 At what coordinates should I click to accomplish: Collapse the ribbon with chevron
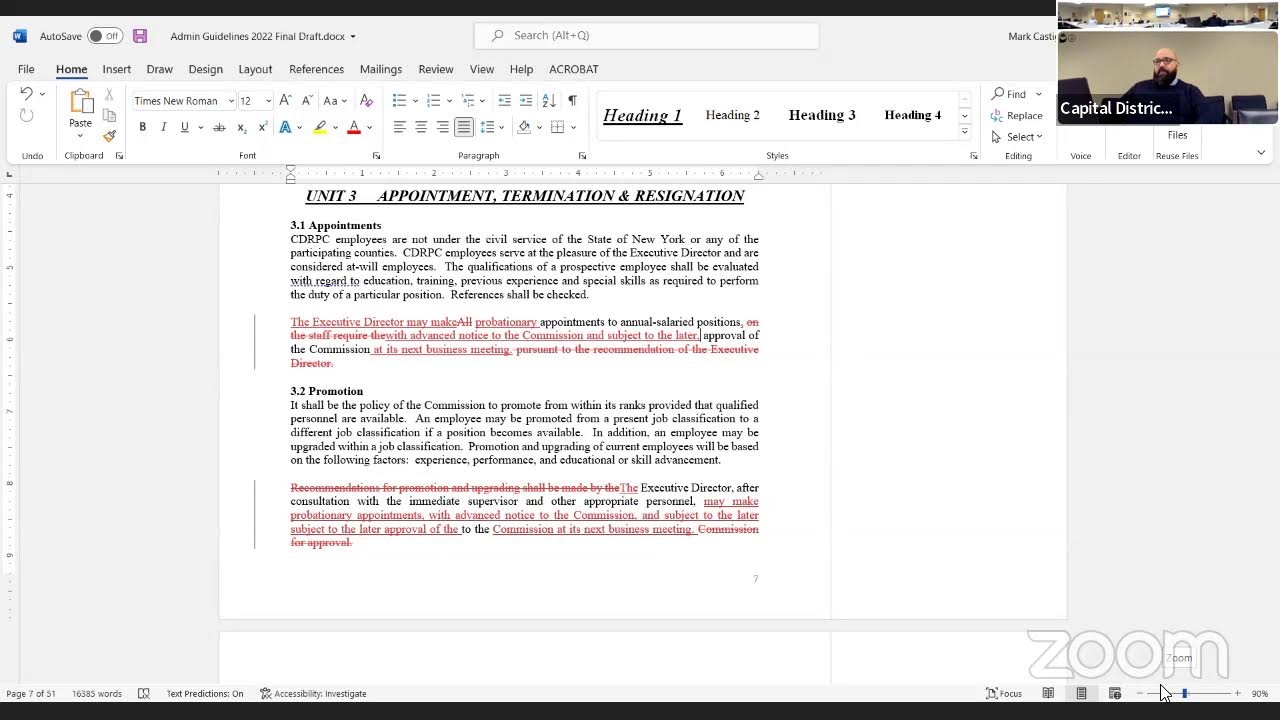tap(1261, 153)
